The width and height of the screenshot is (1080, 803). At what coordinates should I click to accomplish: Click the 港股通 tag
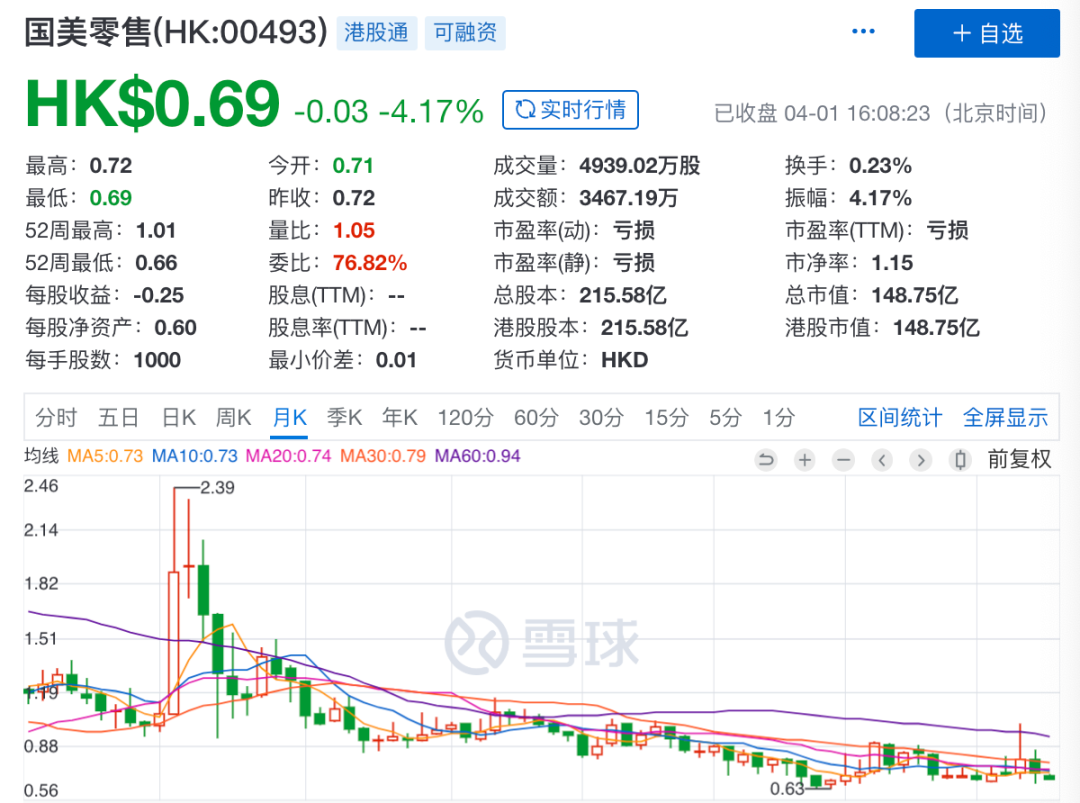(x=377, y=32)
